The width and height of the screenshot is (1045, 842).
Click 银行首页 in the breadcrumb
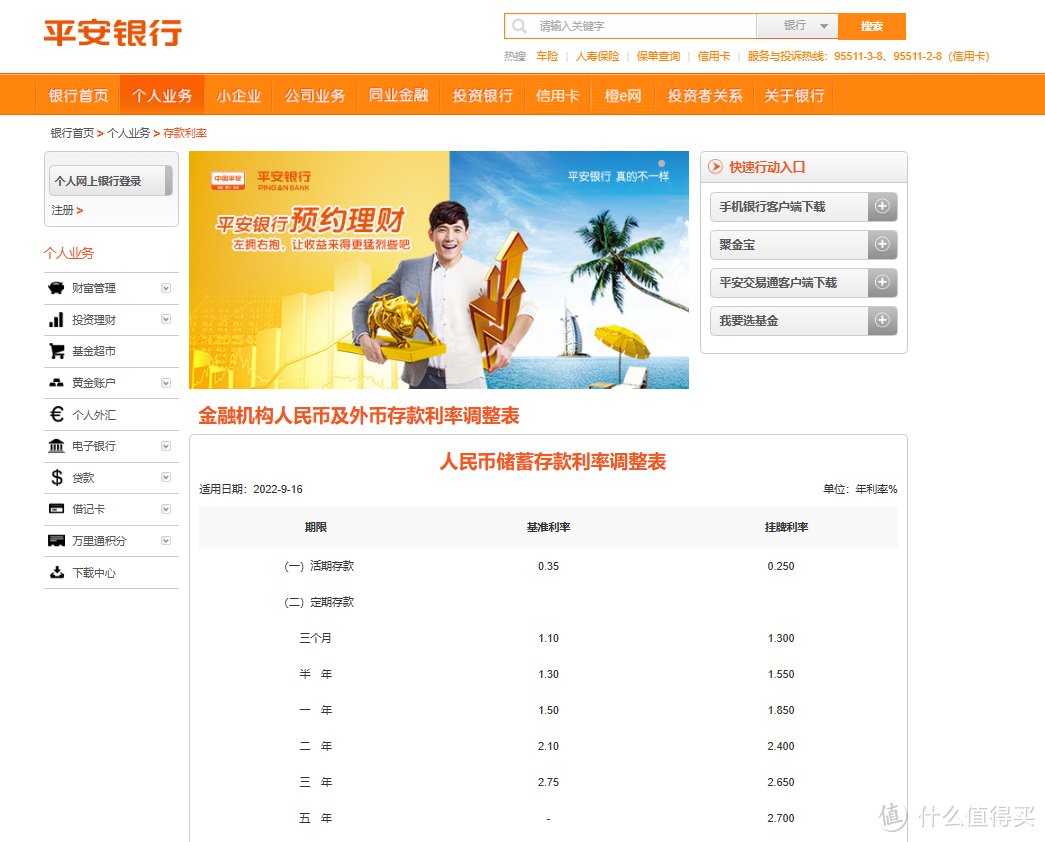[72, 133]
